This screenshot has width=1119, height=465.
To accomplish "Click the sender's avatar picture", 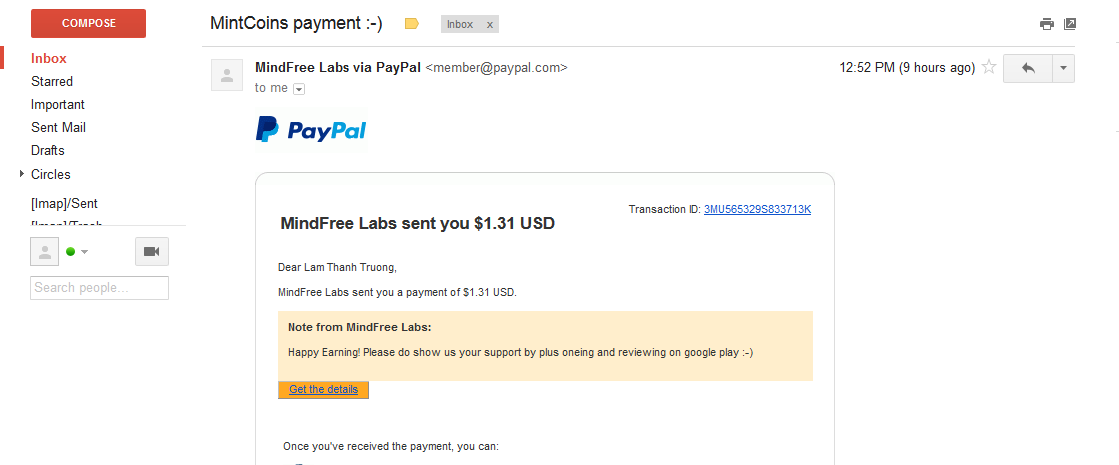I will point(227,75).
